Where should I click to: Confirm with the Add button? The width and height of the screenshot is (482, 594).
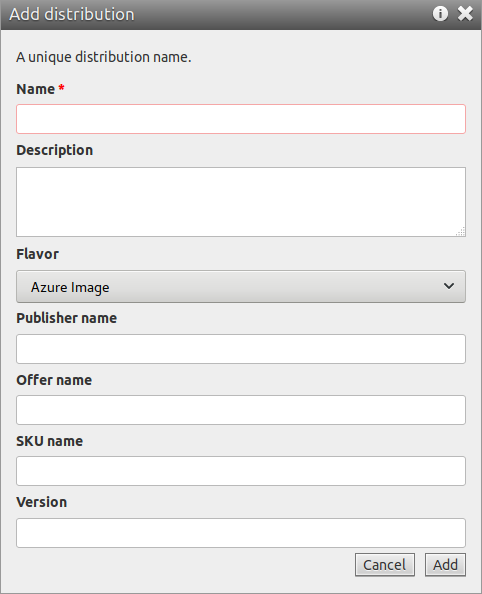coord(445,565)
